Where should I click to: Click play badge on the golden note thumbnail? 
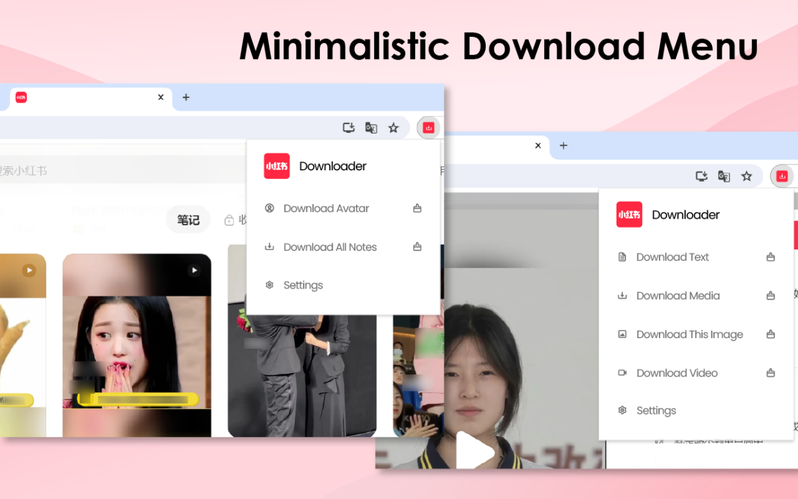click(x=29, y=270)
